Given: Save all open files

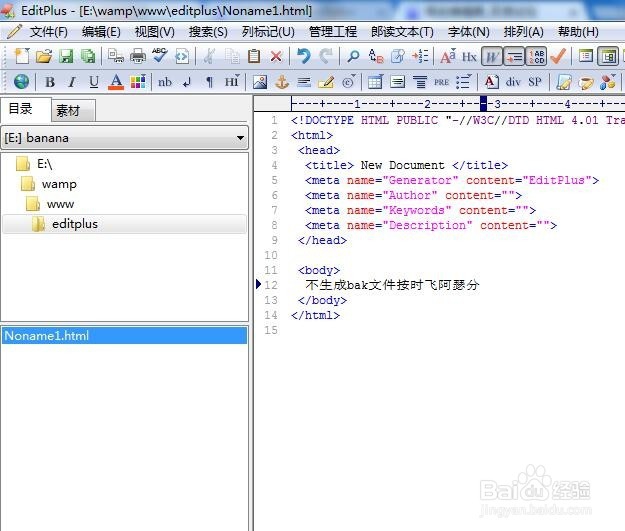Looking at the screenshot, I should (x=88, y=56).
